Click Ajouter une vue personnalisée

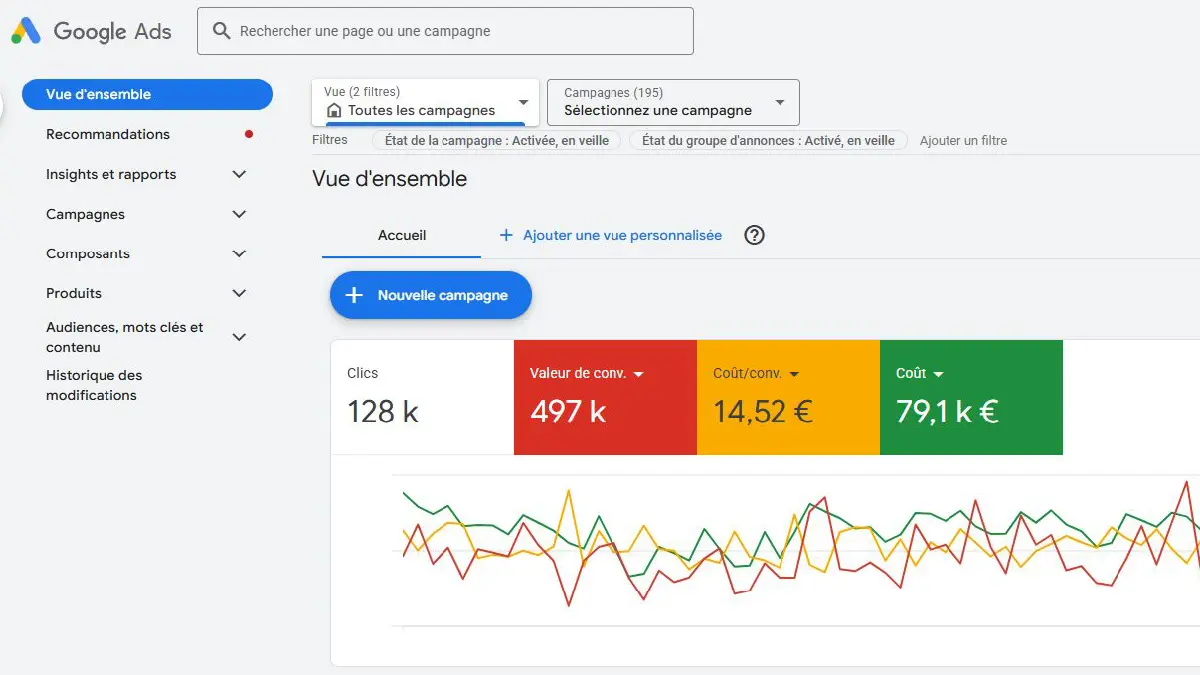622,235
